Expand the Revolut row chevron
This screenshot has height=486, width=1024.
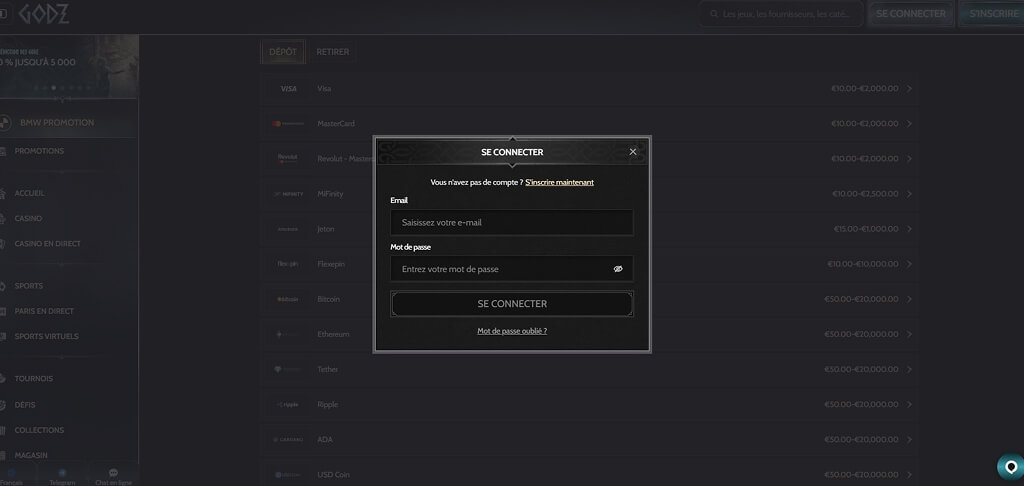click(910, 159)
